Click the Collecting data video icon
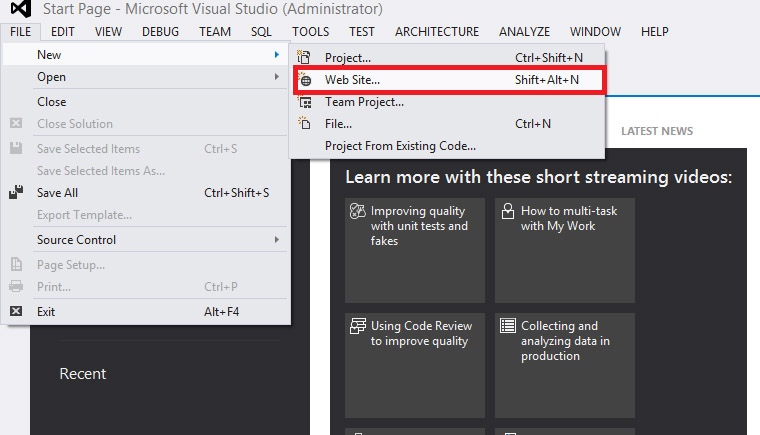 [x=507, y=325]
